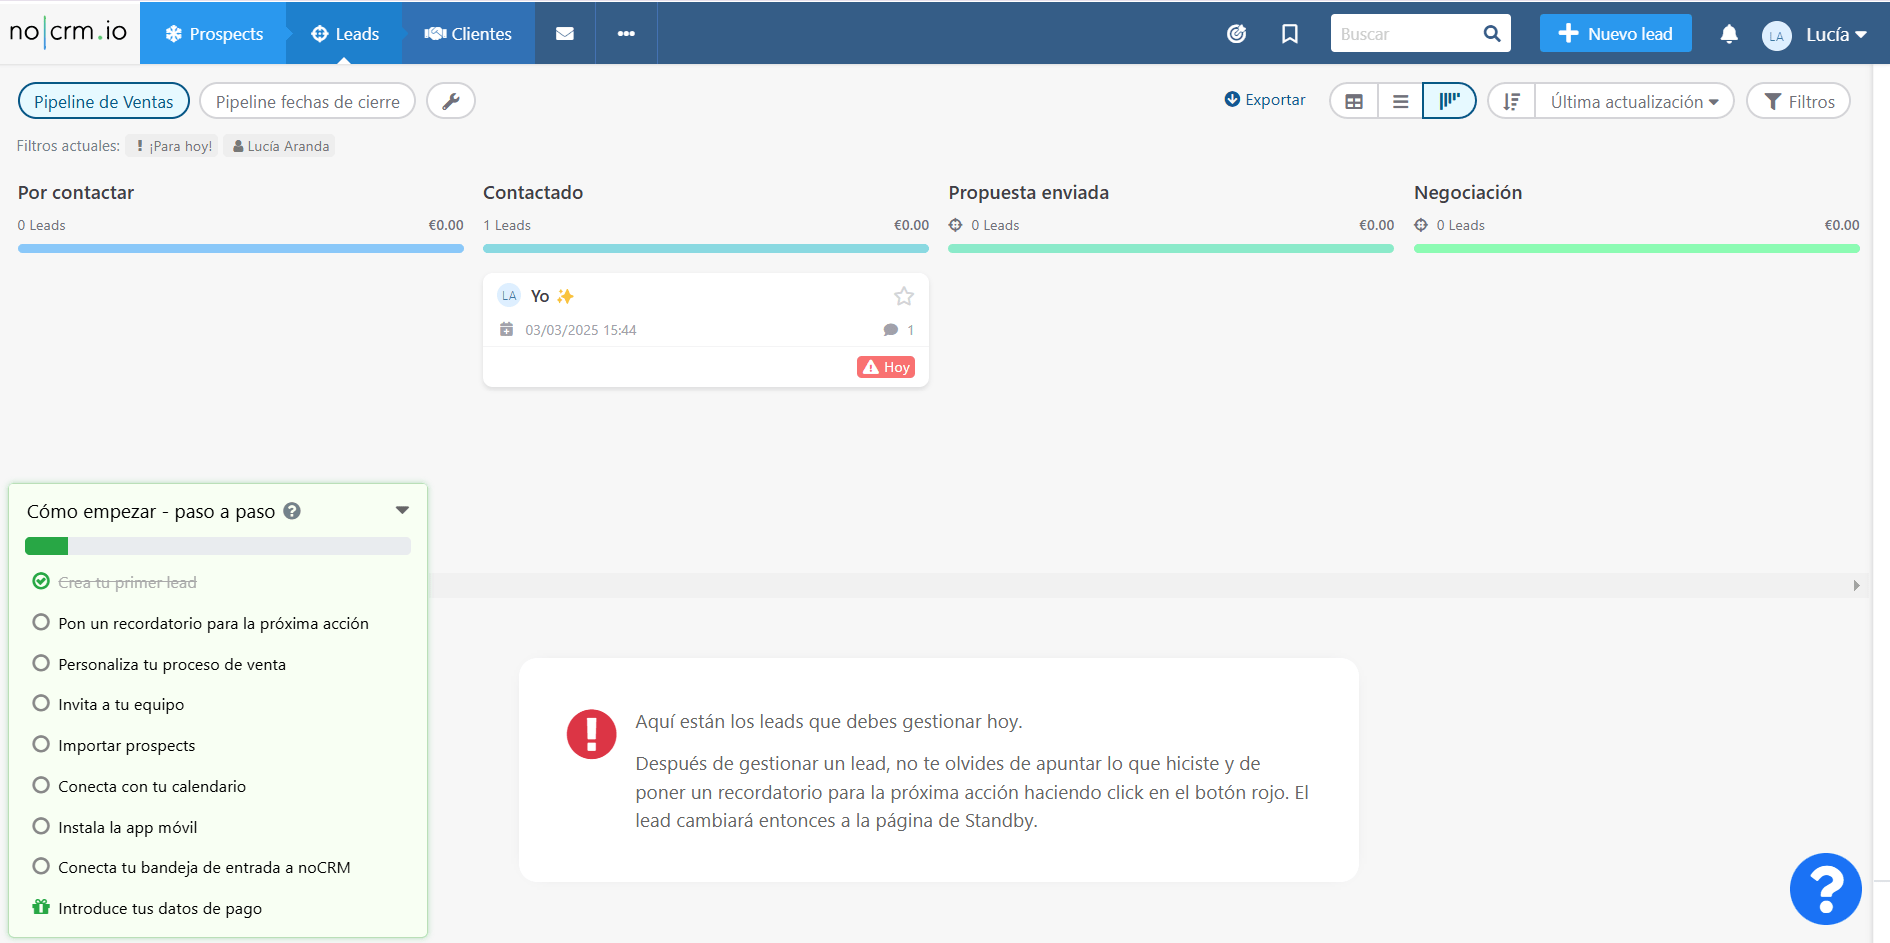Screen dimensions: 1890x943
Task: Select the objectives target icon
Action: tap(1236, 33)
